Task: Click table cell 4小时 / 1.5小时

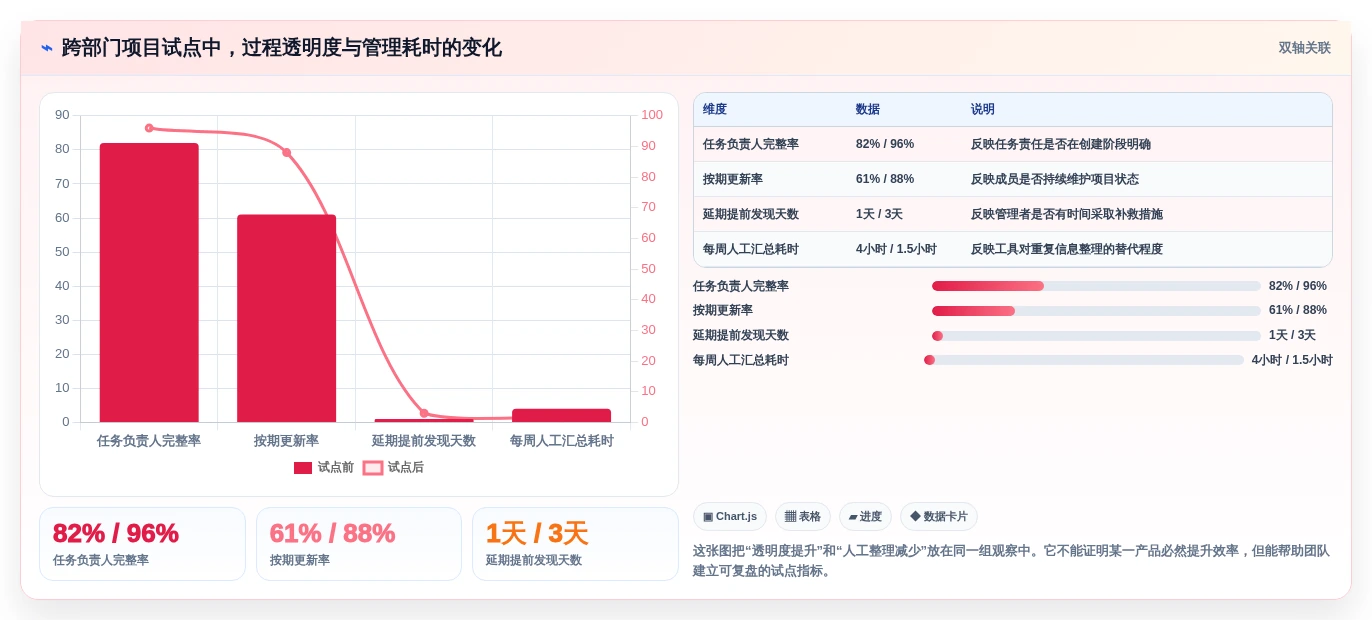Action: click(x=897, y=249)
